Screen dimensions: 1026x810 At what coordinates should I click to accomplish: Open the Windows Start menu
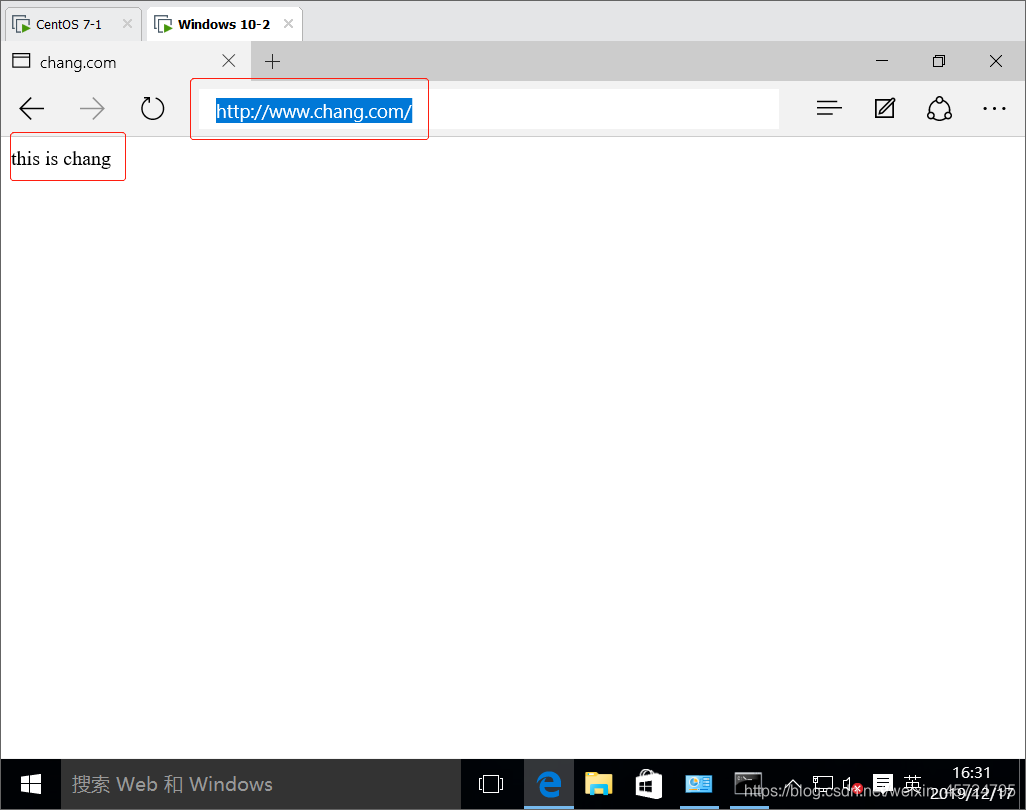pyautogui.click(x=31, y=784)
